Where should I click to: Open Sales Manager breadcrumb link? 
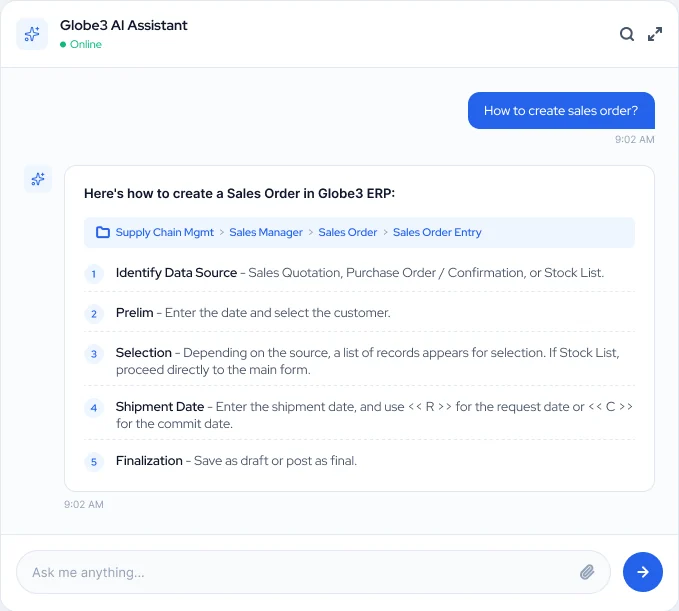pyautogui.click(x=266, y=232)
